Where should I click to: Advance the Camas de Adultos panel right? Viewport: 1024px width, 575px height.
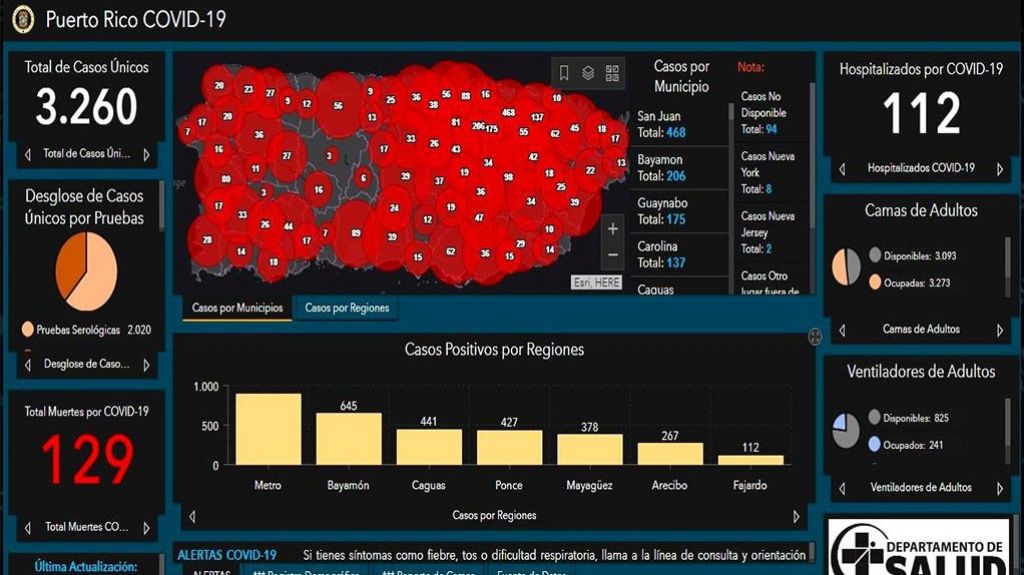[x=999, y=330]
